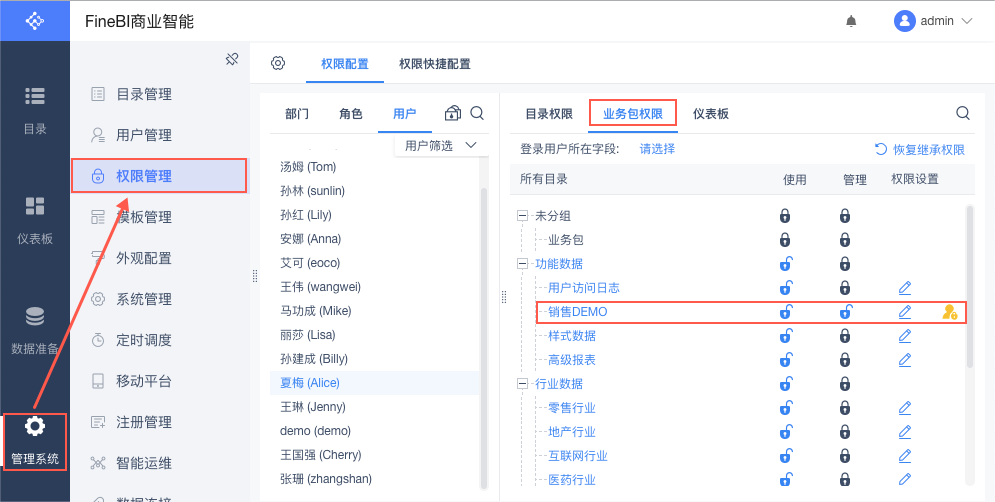The height and width of the screenshot is (502, 995).
Task: Switch to the 权限快捷配置 tab
Action: [434, 64]
